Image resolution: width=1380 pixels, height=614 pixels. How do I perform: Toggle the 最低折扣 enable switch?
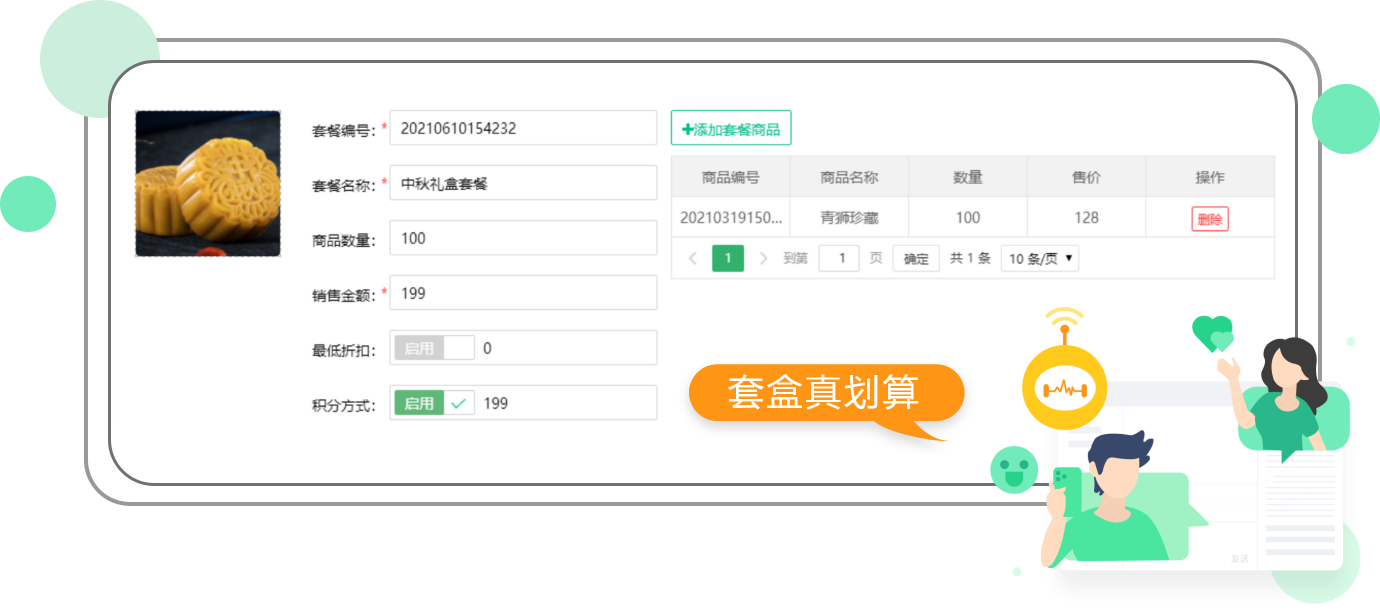434,348
